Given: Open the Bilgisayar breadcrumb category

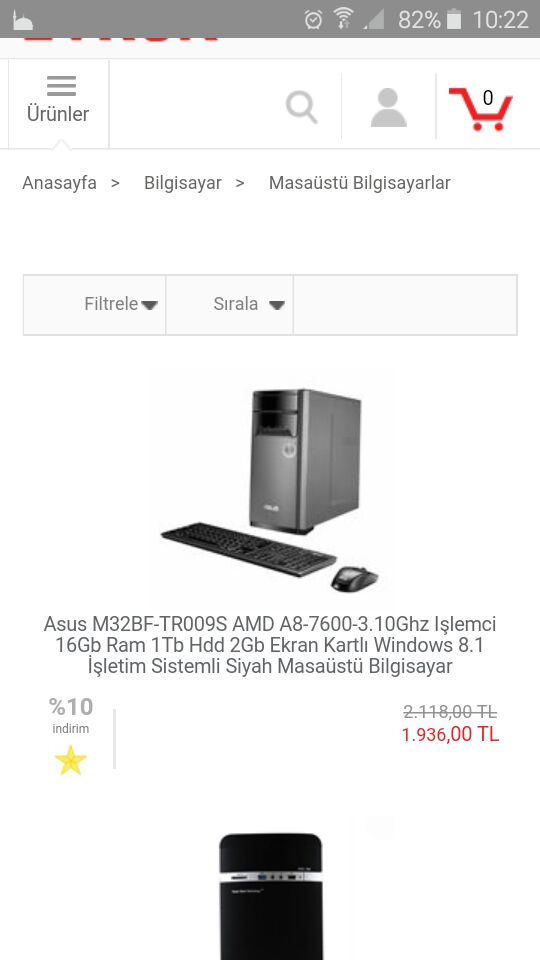Looking at the screenshot, I should 182,182.
